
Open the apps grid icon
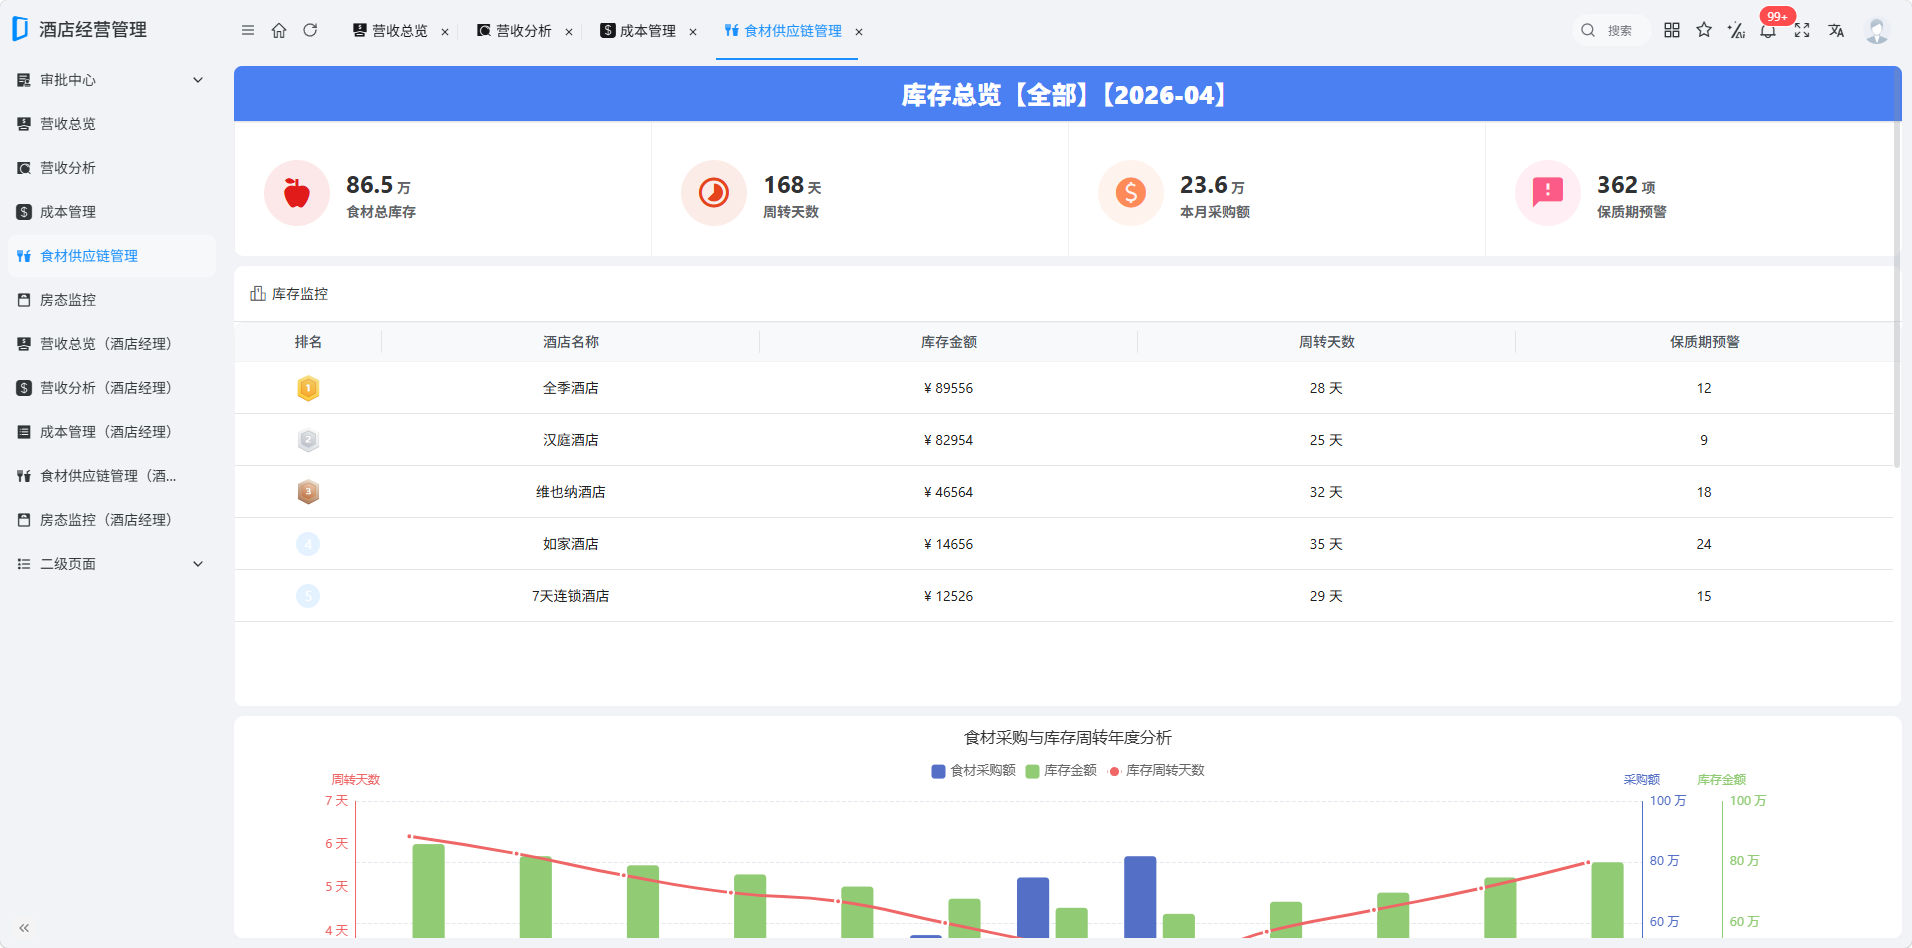[x=1672, y=31]
